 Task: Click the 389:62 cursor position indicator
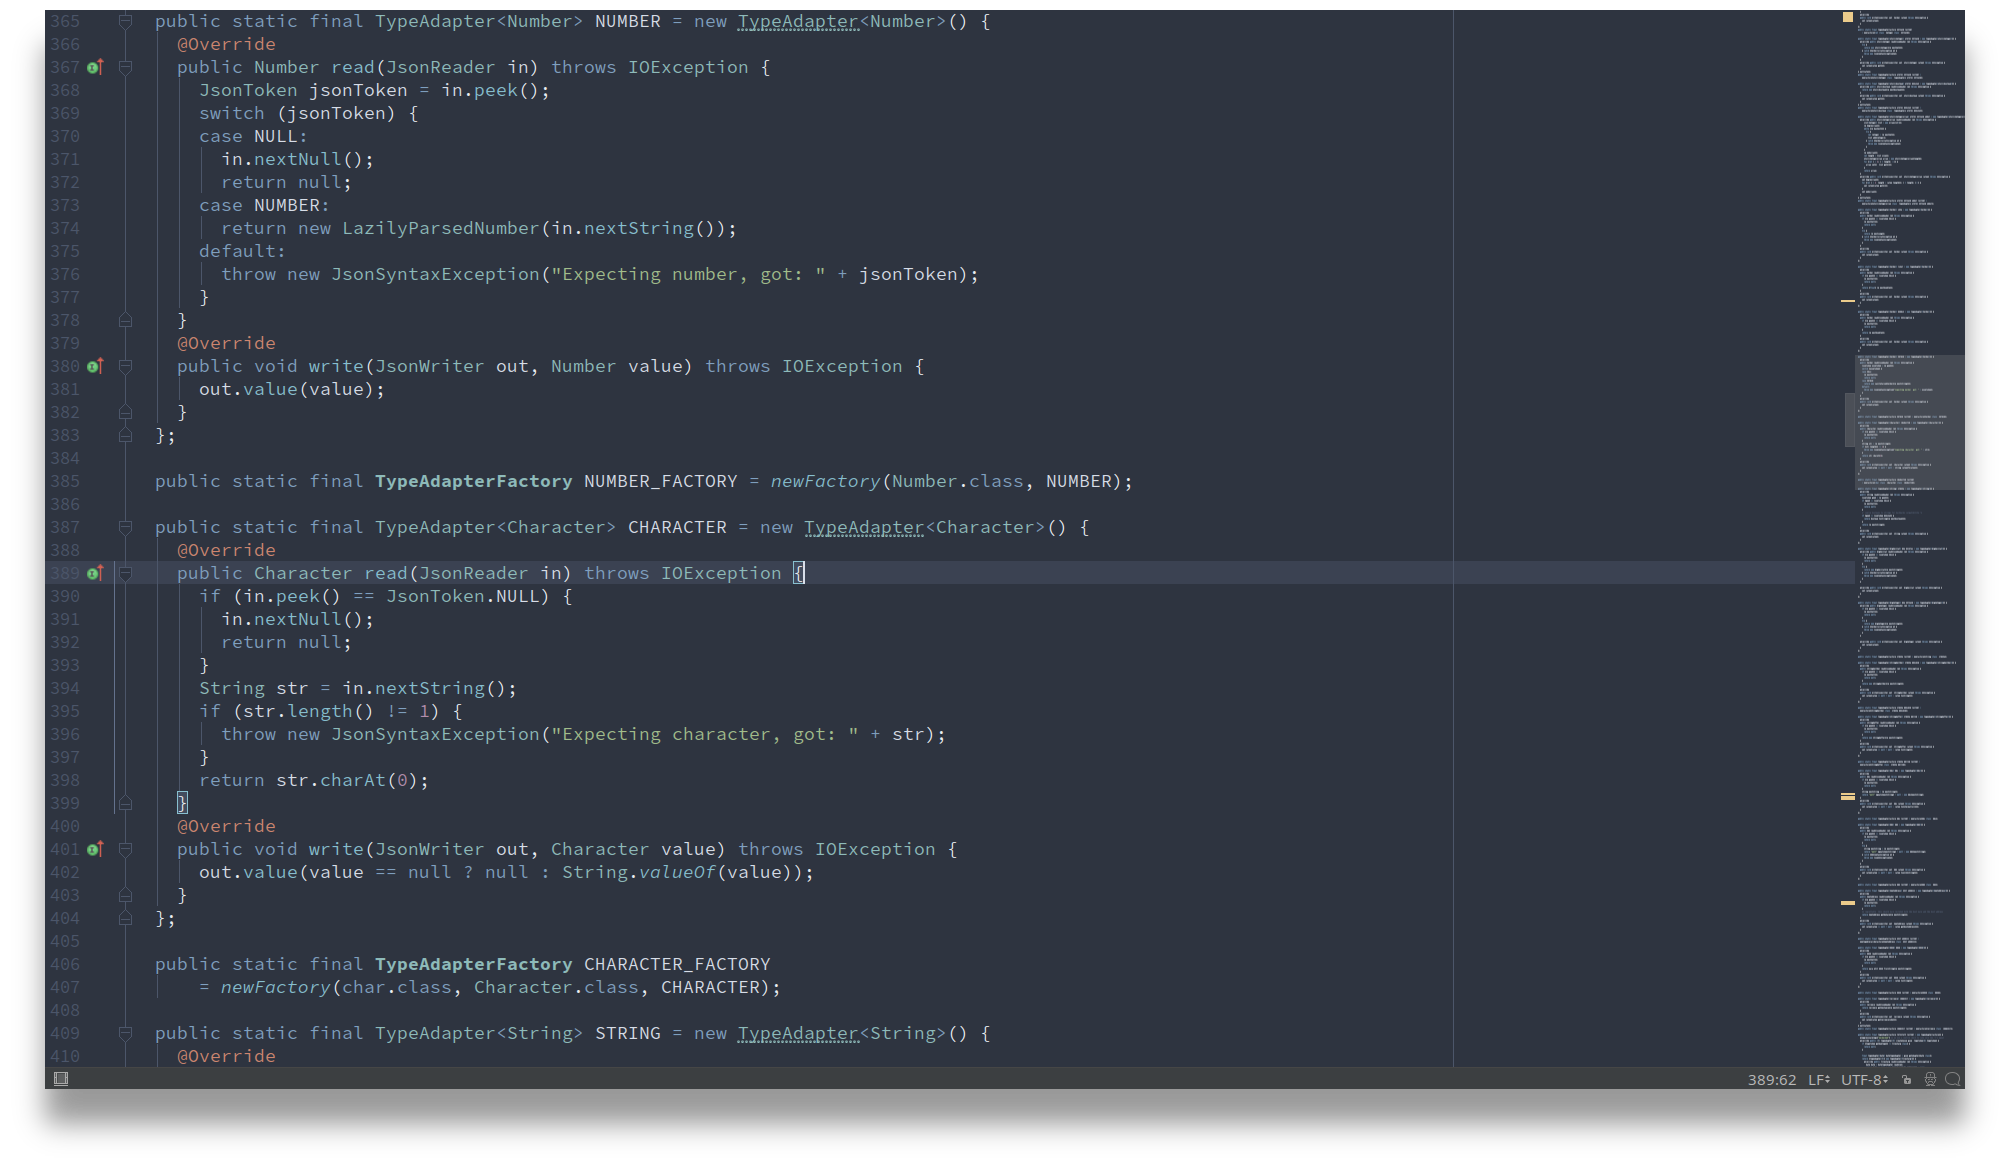tap(1772, 1079)
